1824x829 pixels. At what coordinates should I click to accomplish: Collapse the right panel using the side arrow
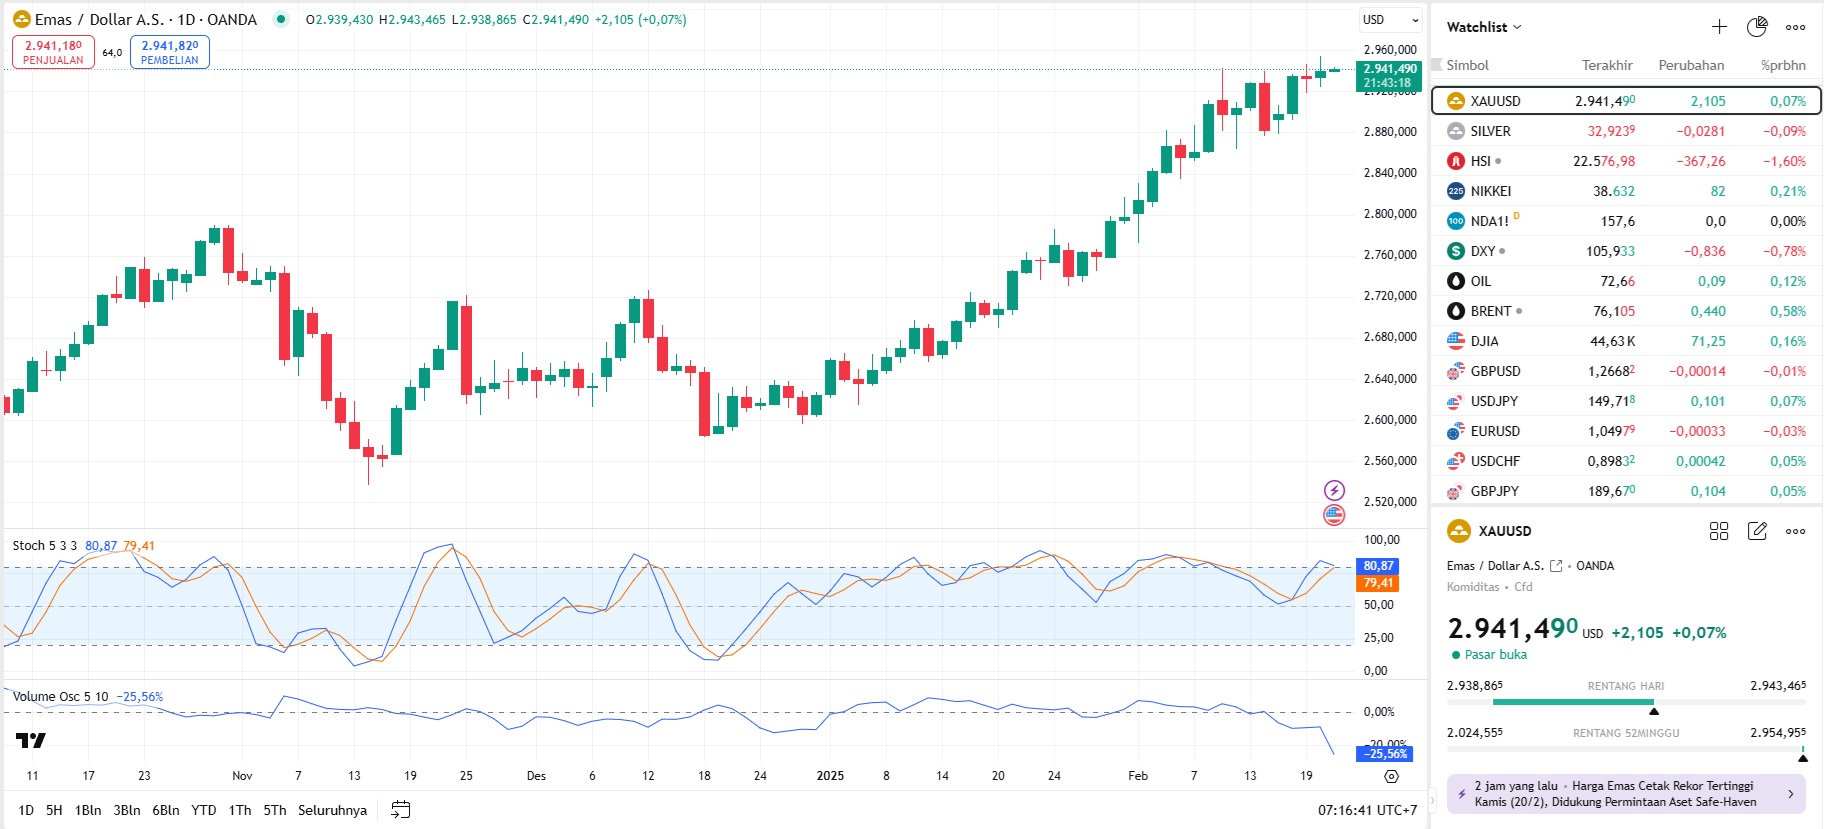[1432, 799]
